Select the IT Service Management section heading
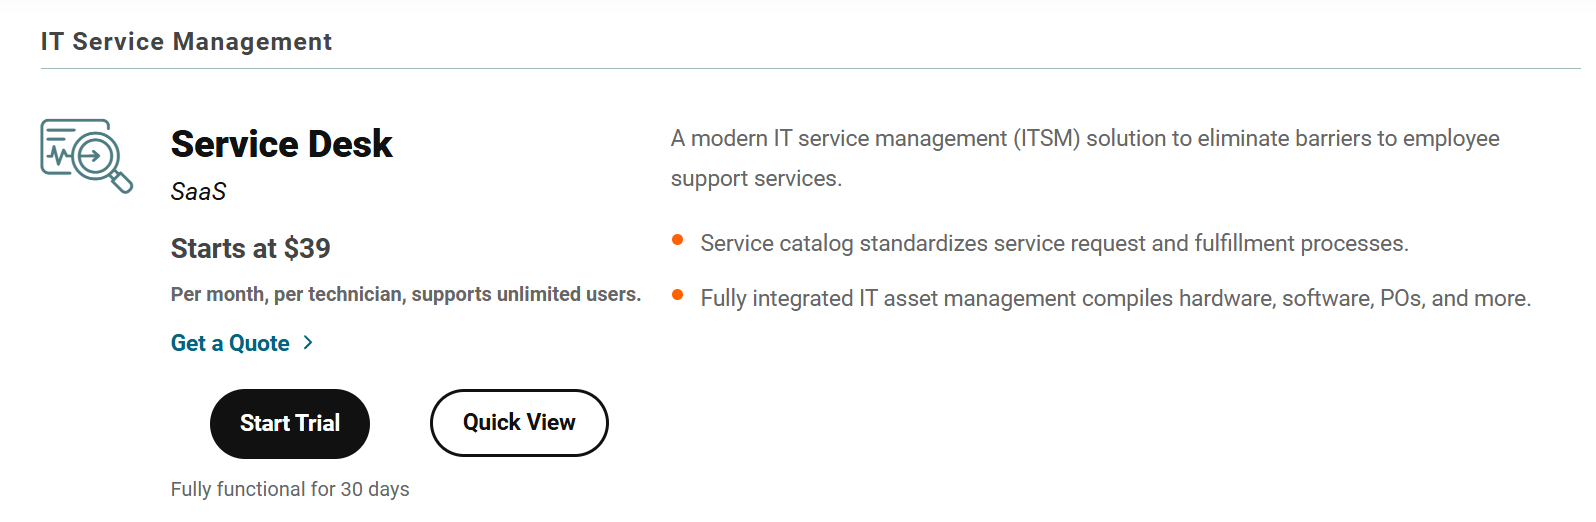The width and height of the screenshot is (1596, 522). (186, 42)
